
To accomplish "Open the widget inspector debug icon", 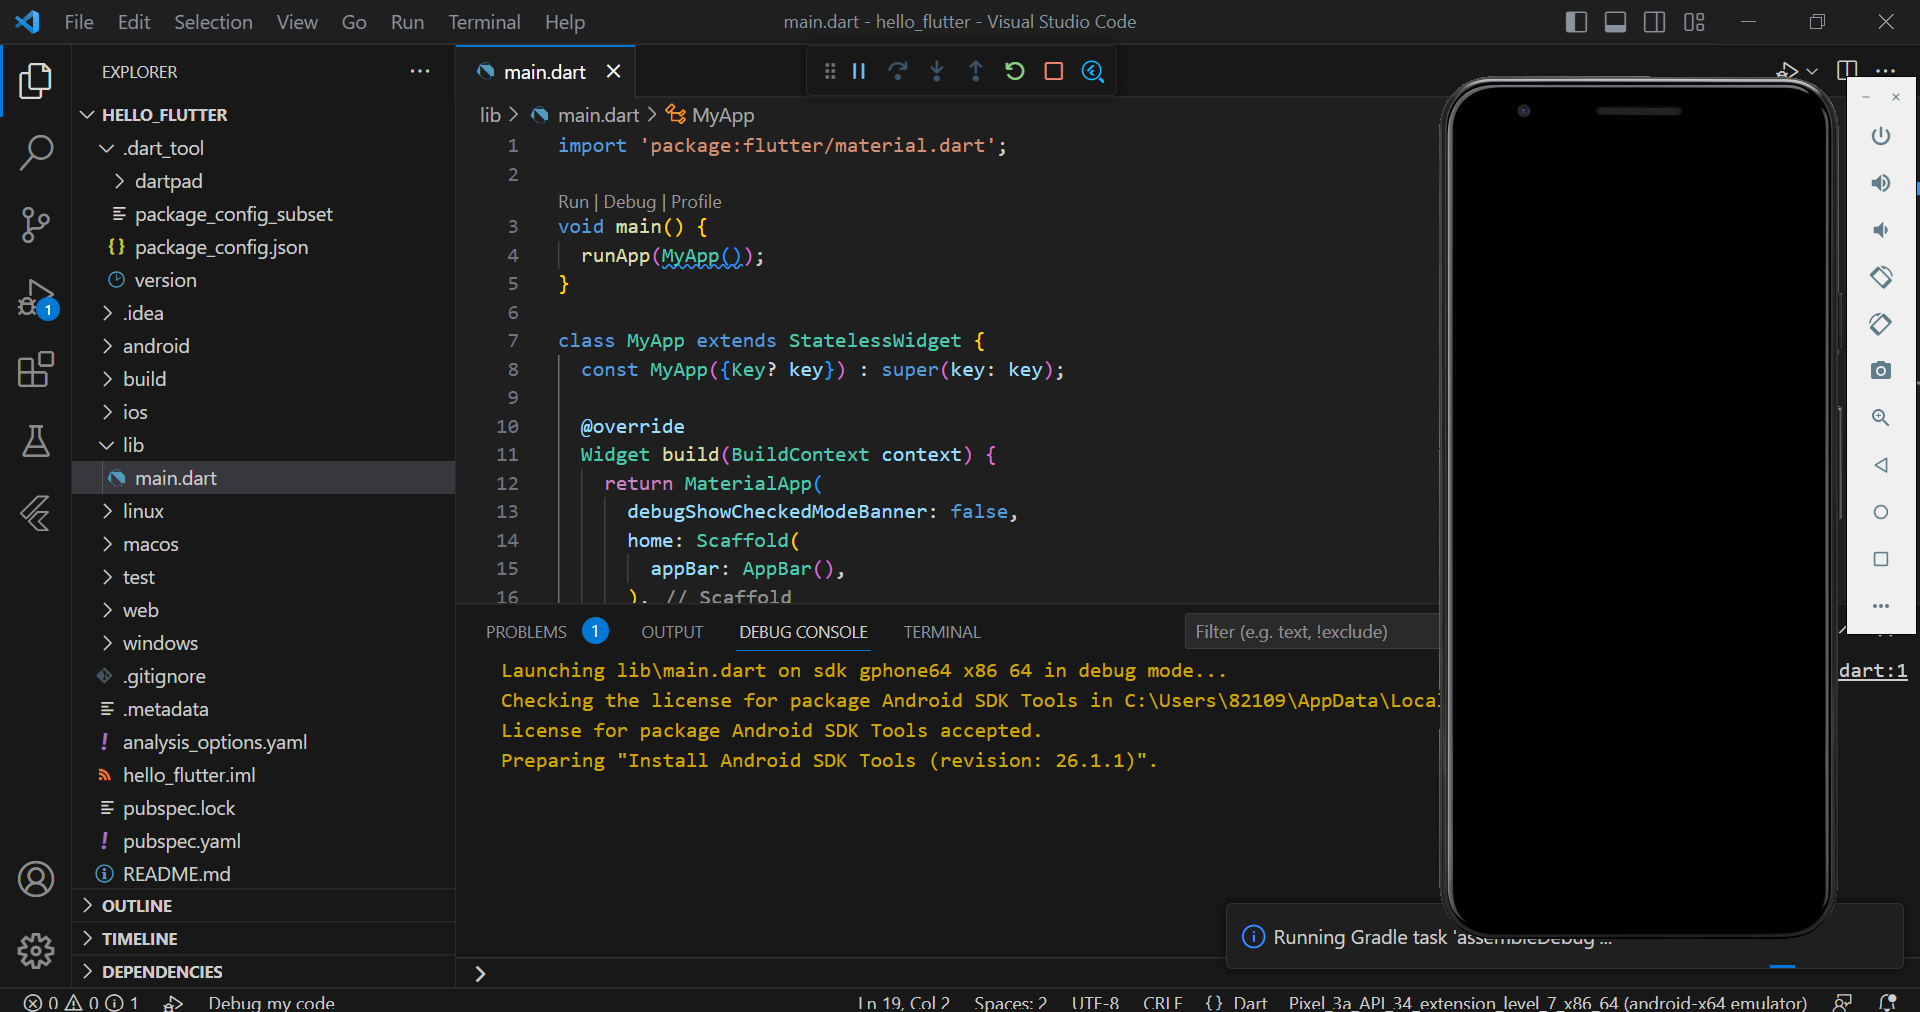I will [x=1093, y=71].
